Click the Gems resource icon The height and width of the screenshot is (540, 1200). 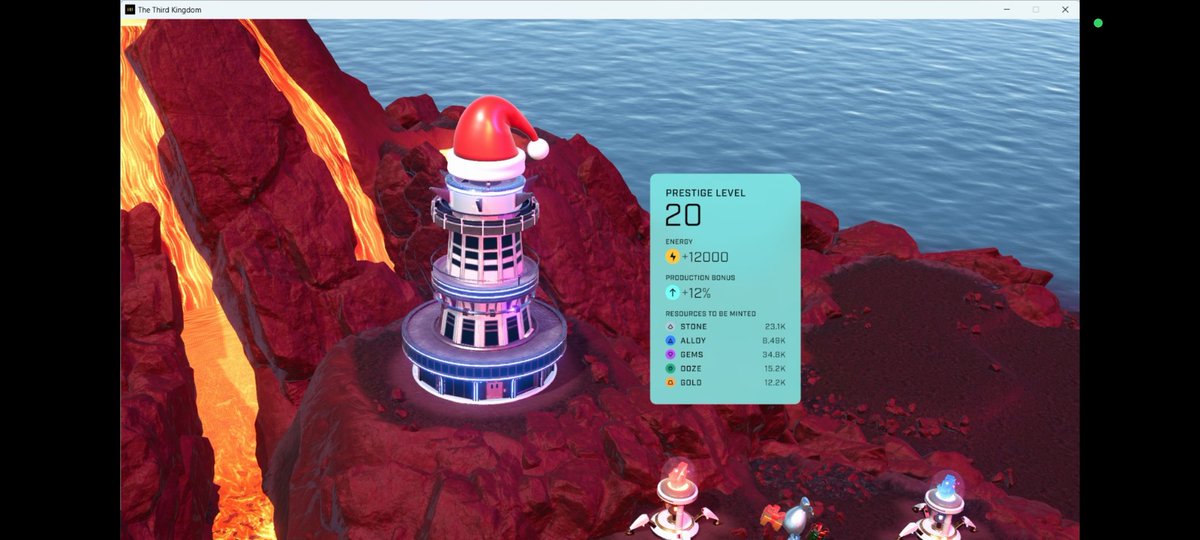[670, 355]
